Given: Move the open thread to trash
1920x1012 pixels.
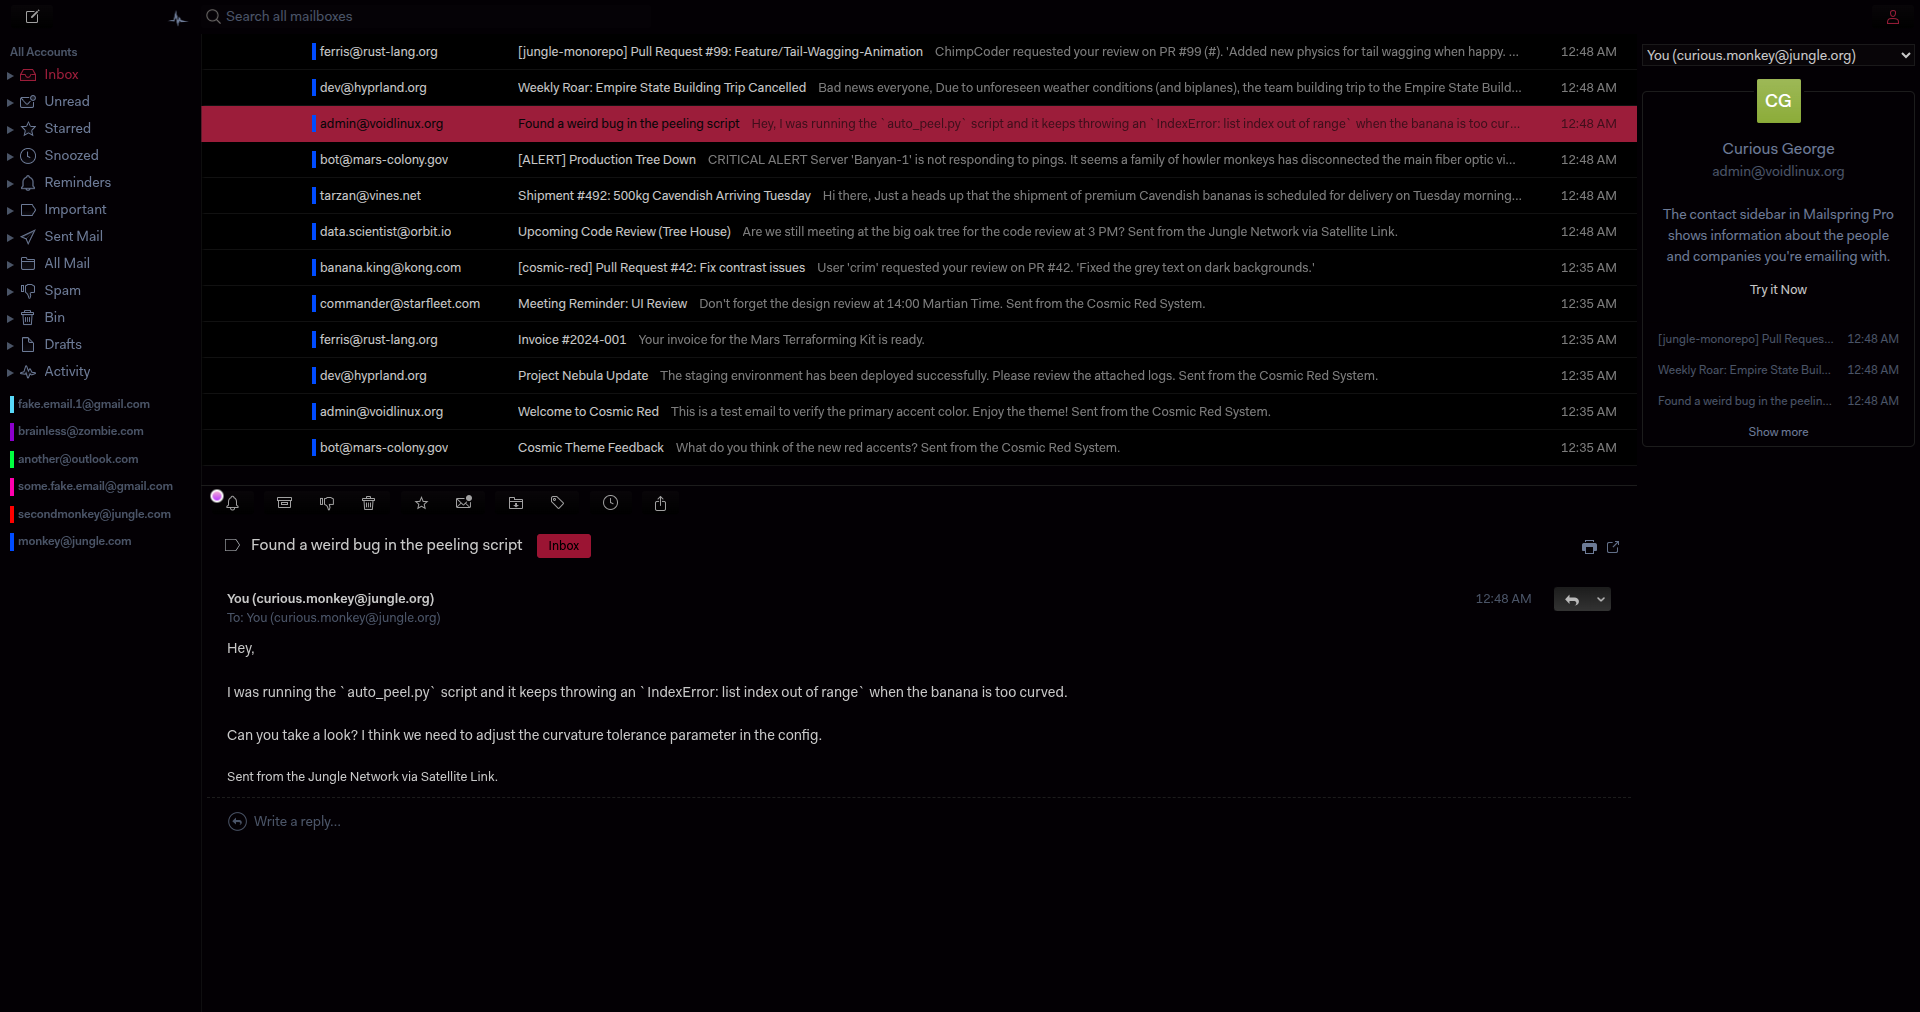Looking at the screenshot, I should [368, 503].
